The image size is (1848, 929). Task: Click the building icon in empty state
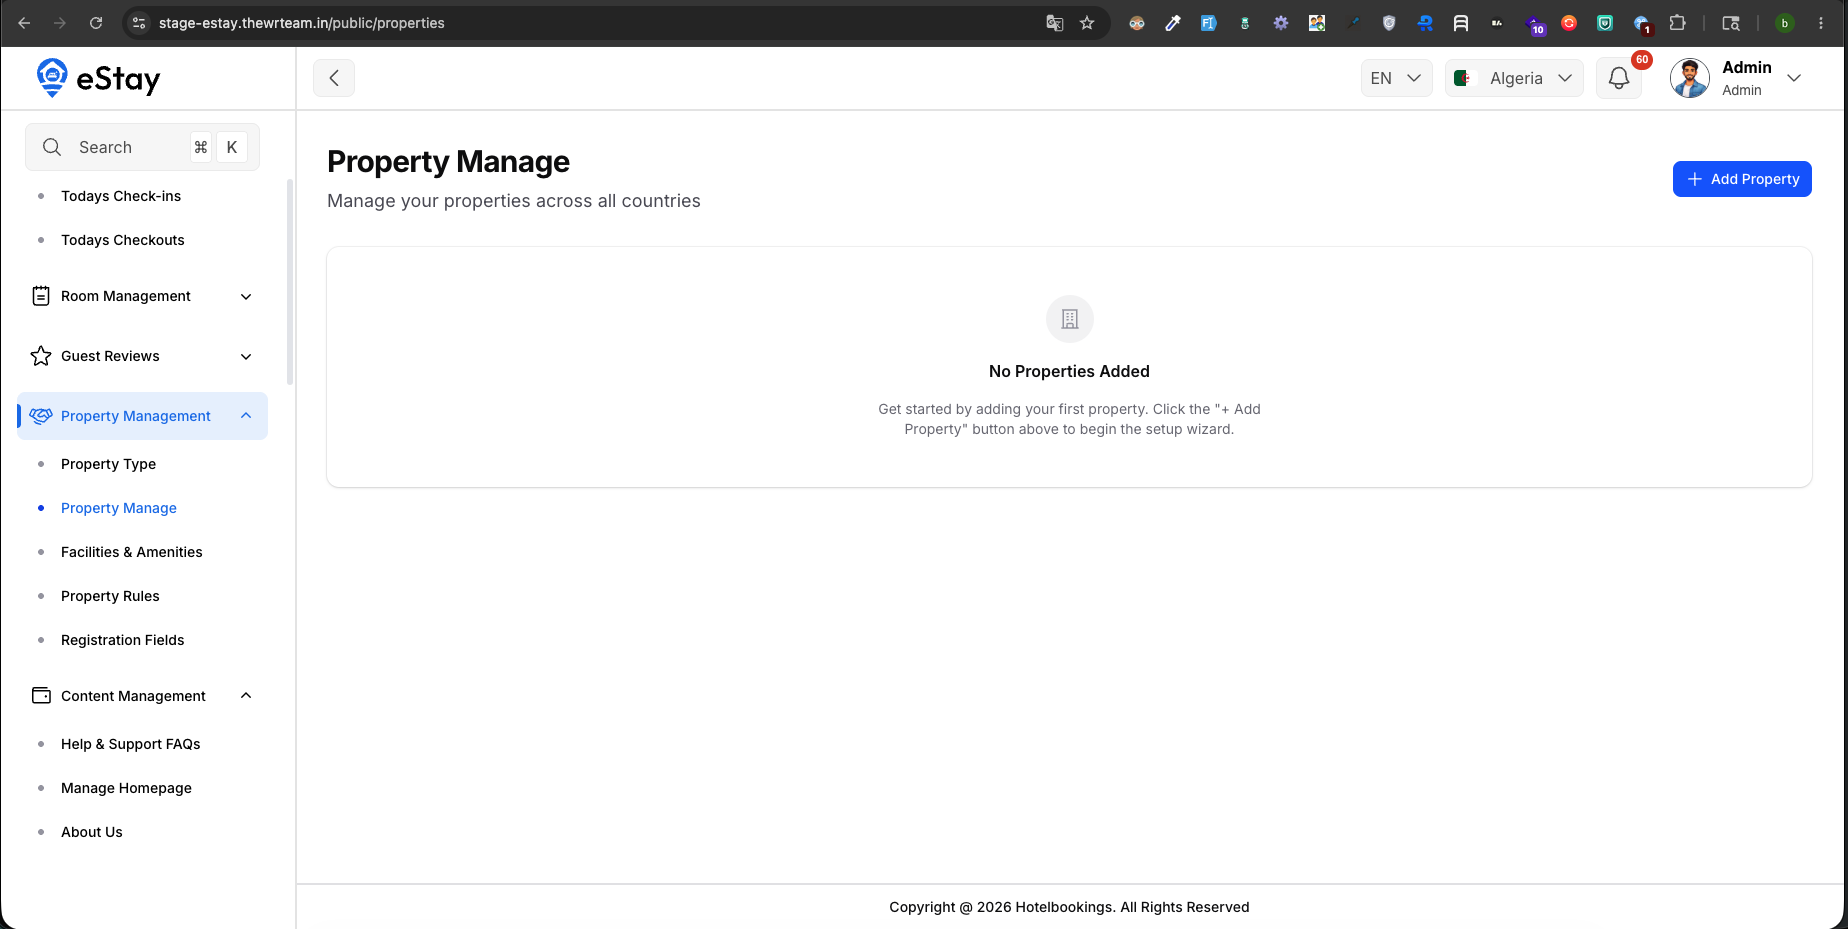[1070, 319]
